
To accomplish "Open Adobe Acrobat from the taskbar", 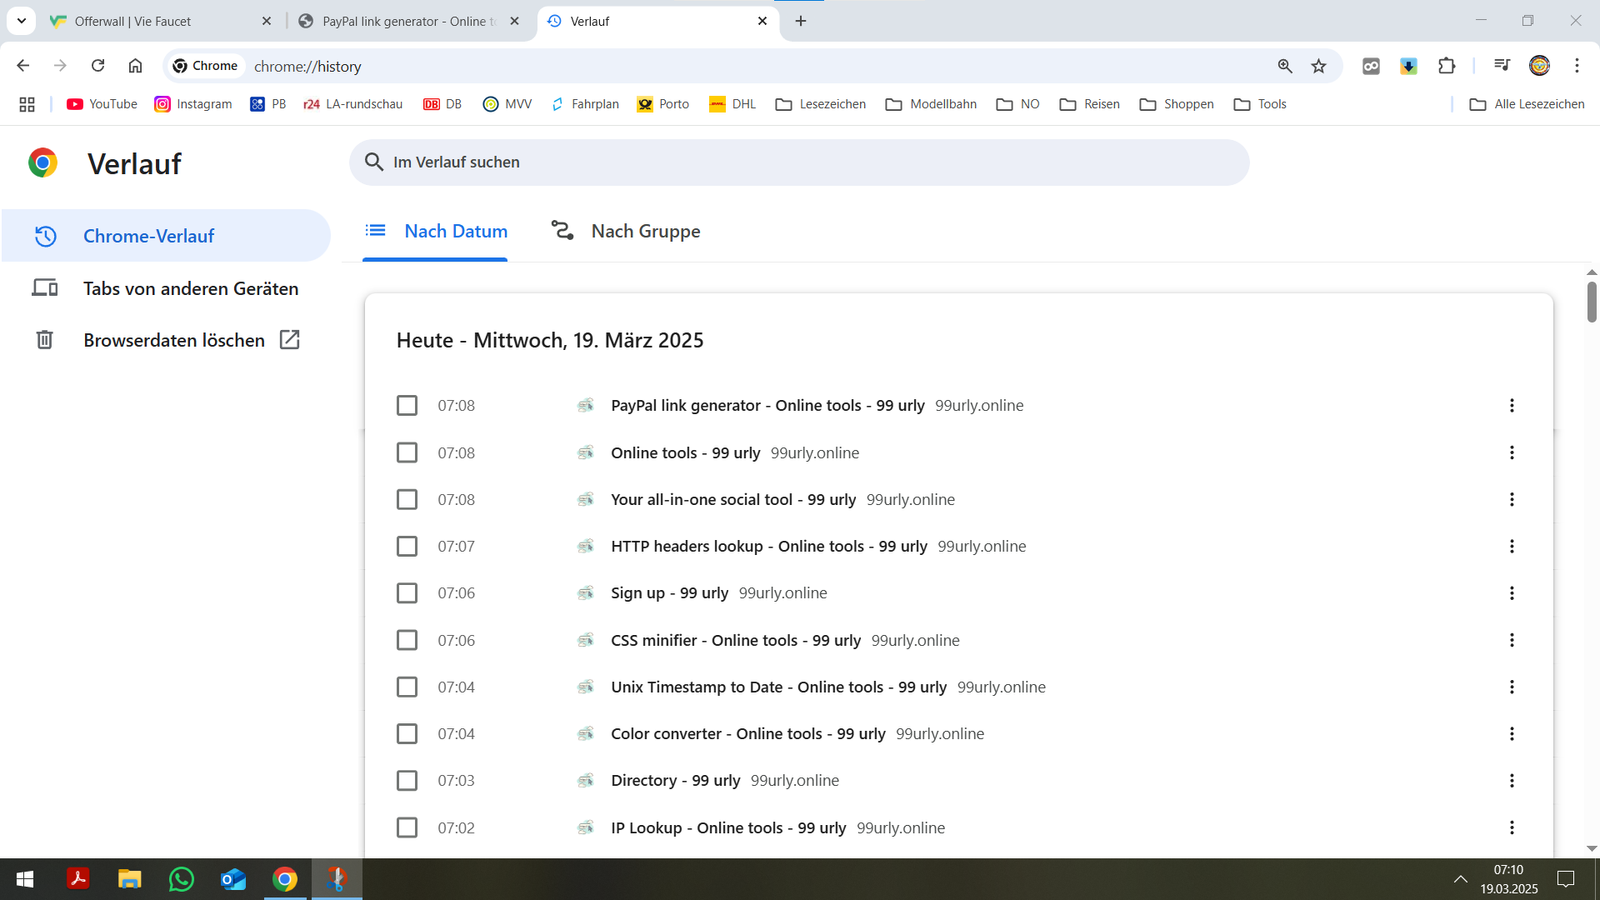I will pos(78,879).
